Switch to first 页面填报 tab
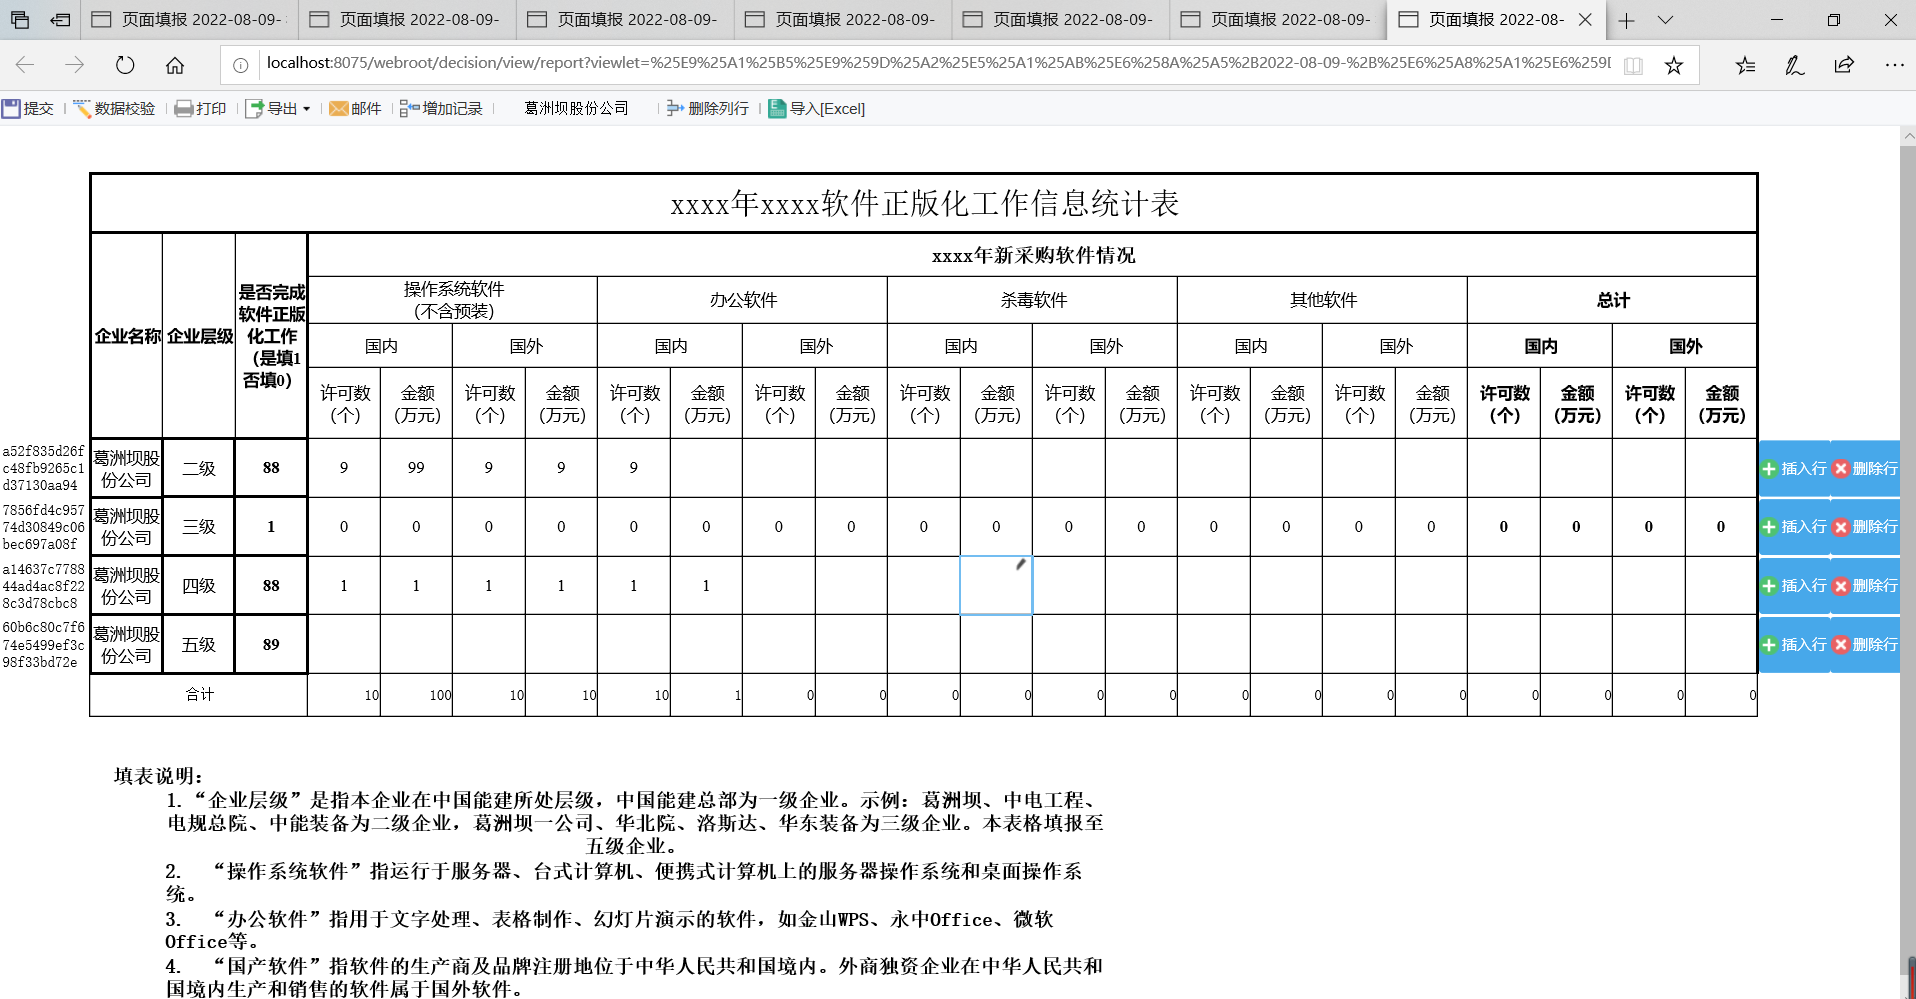 tap(189, 20)
